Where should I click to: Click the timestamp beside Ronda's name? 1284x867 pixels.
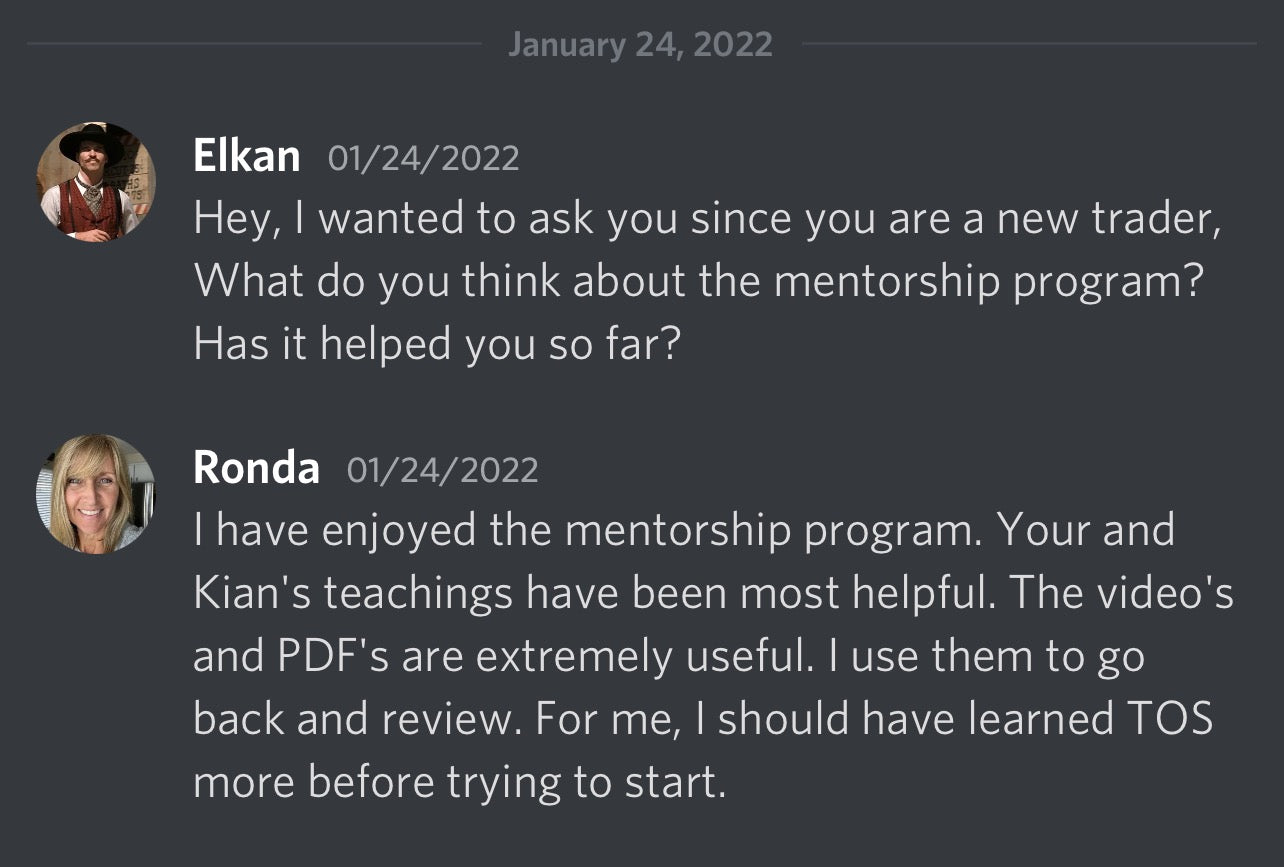point(442,470)
